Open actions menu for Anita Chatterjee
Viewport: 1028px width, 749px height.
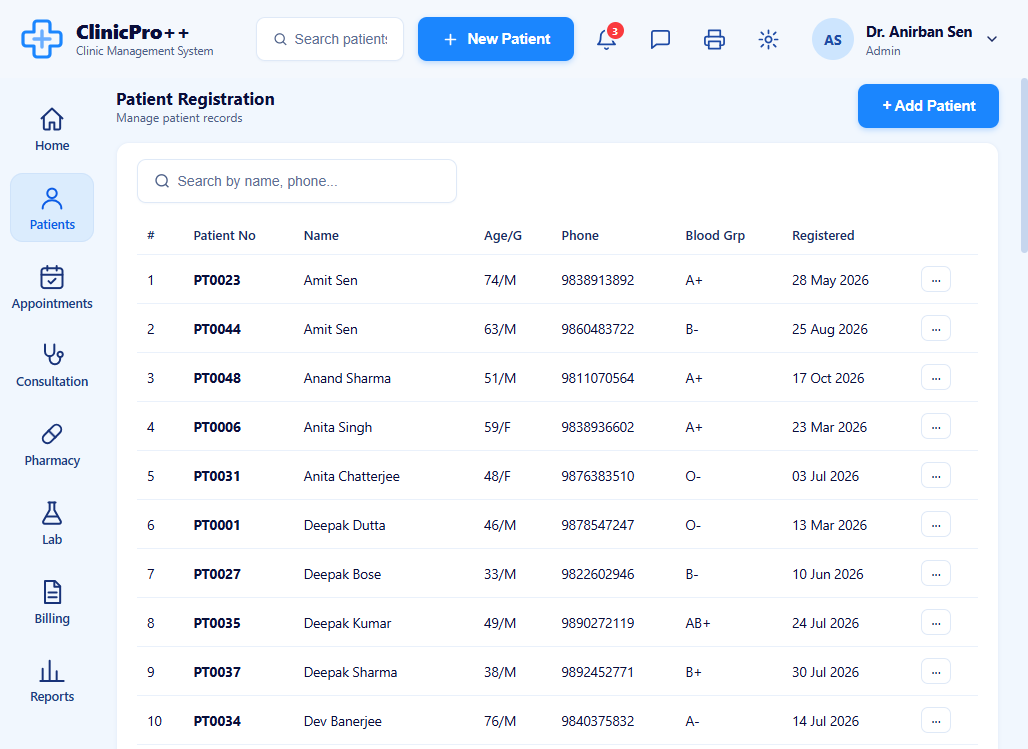pos(936,476)
